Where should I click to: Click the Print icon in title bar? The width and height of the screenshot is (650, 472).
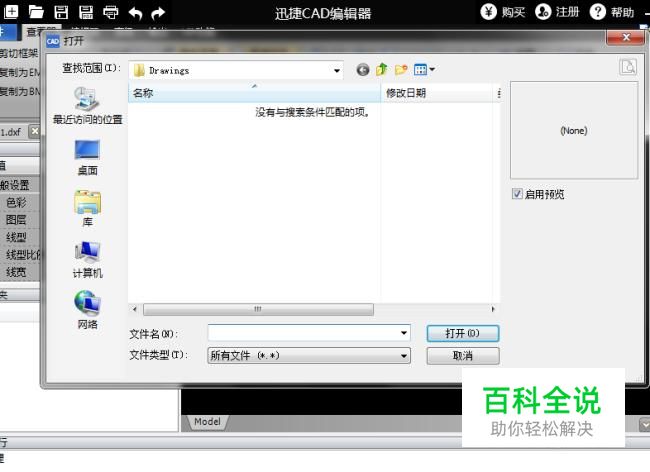pyautogui.click(x=110, y=12)
